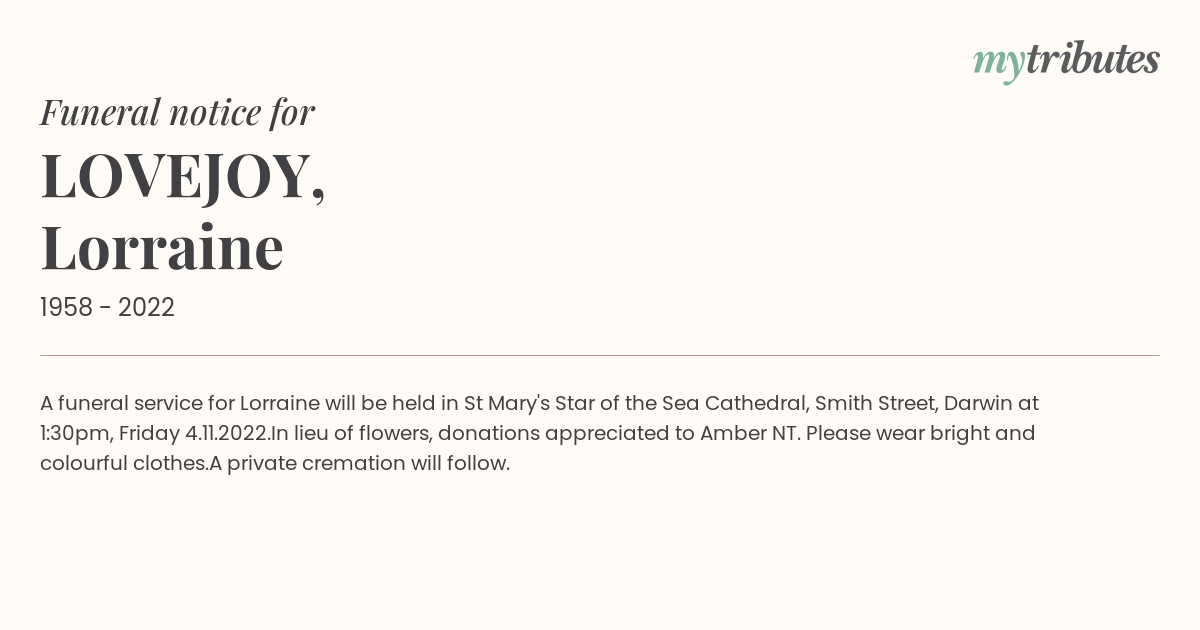Viewport: 1200px width, 630px height.
Task: Click the Amber NT charity name
Action: point(747,433)
